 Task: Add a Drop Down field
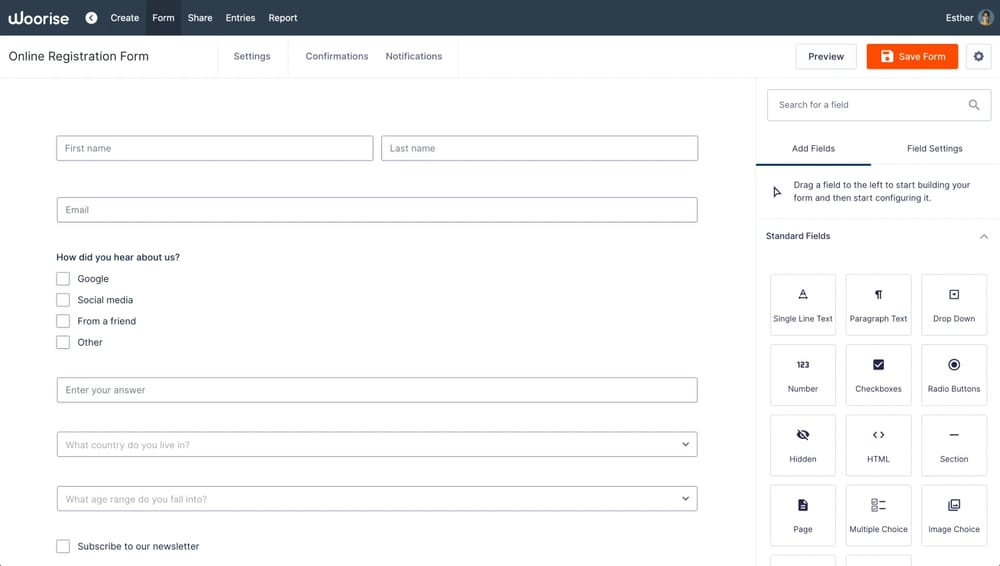[953, 304]
